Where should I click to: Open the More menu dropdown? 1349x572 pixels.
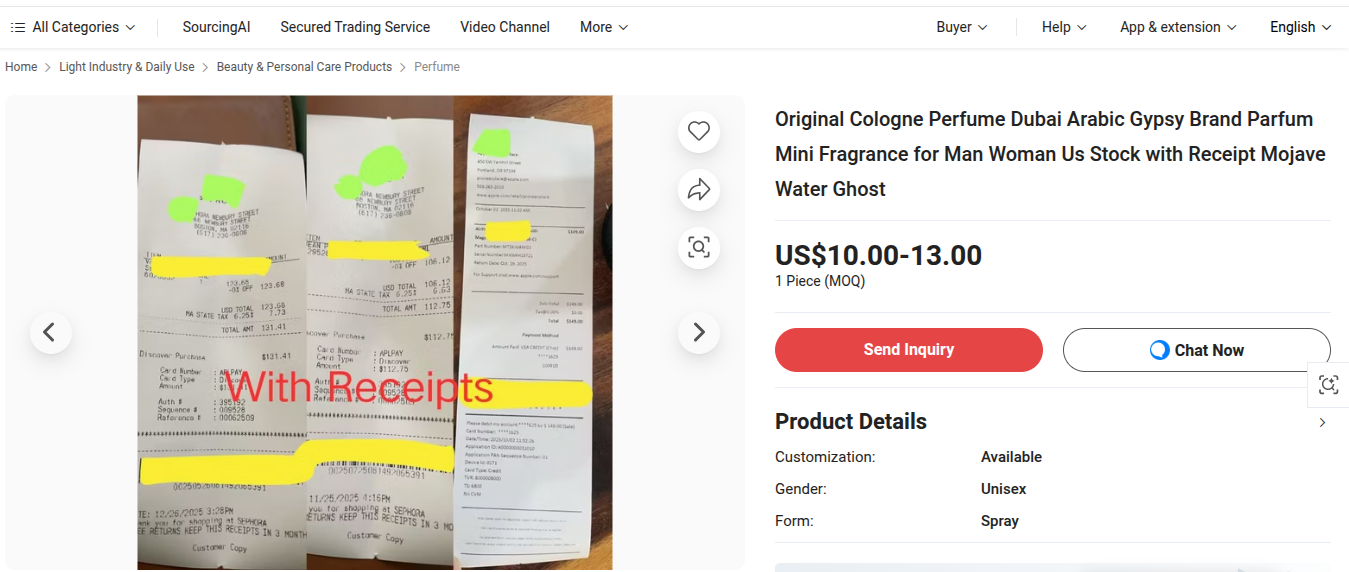coord(604,27)
